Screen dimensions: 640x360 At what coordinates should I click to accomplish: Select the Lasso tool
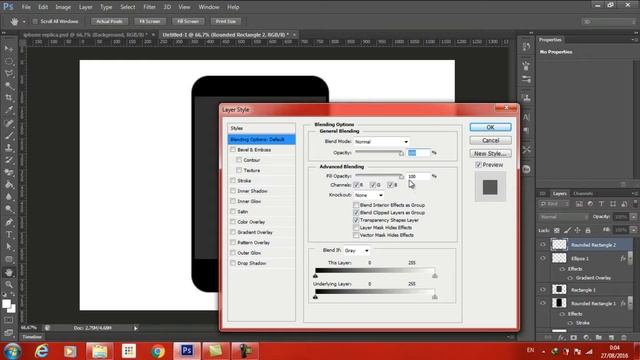pyautogui.click(x=9, y=73)
